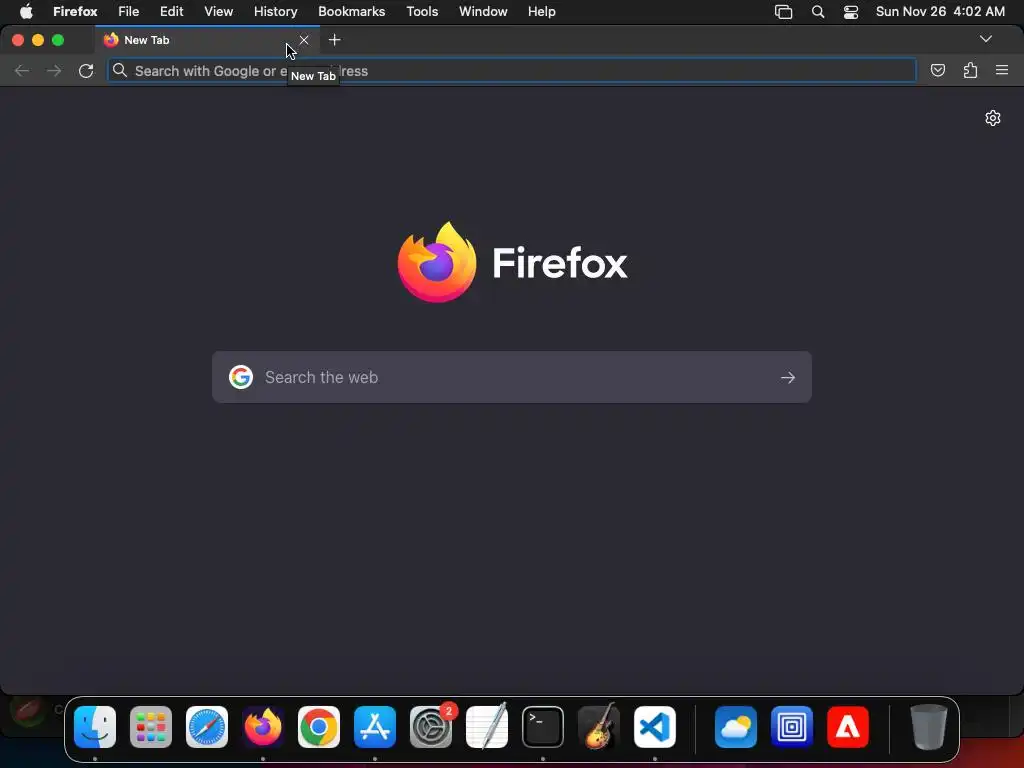Open Launchpad from the Dock
Screen dimensions: 1024x768
(151, 727)
